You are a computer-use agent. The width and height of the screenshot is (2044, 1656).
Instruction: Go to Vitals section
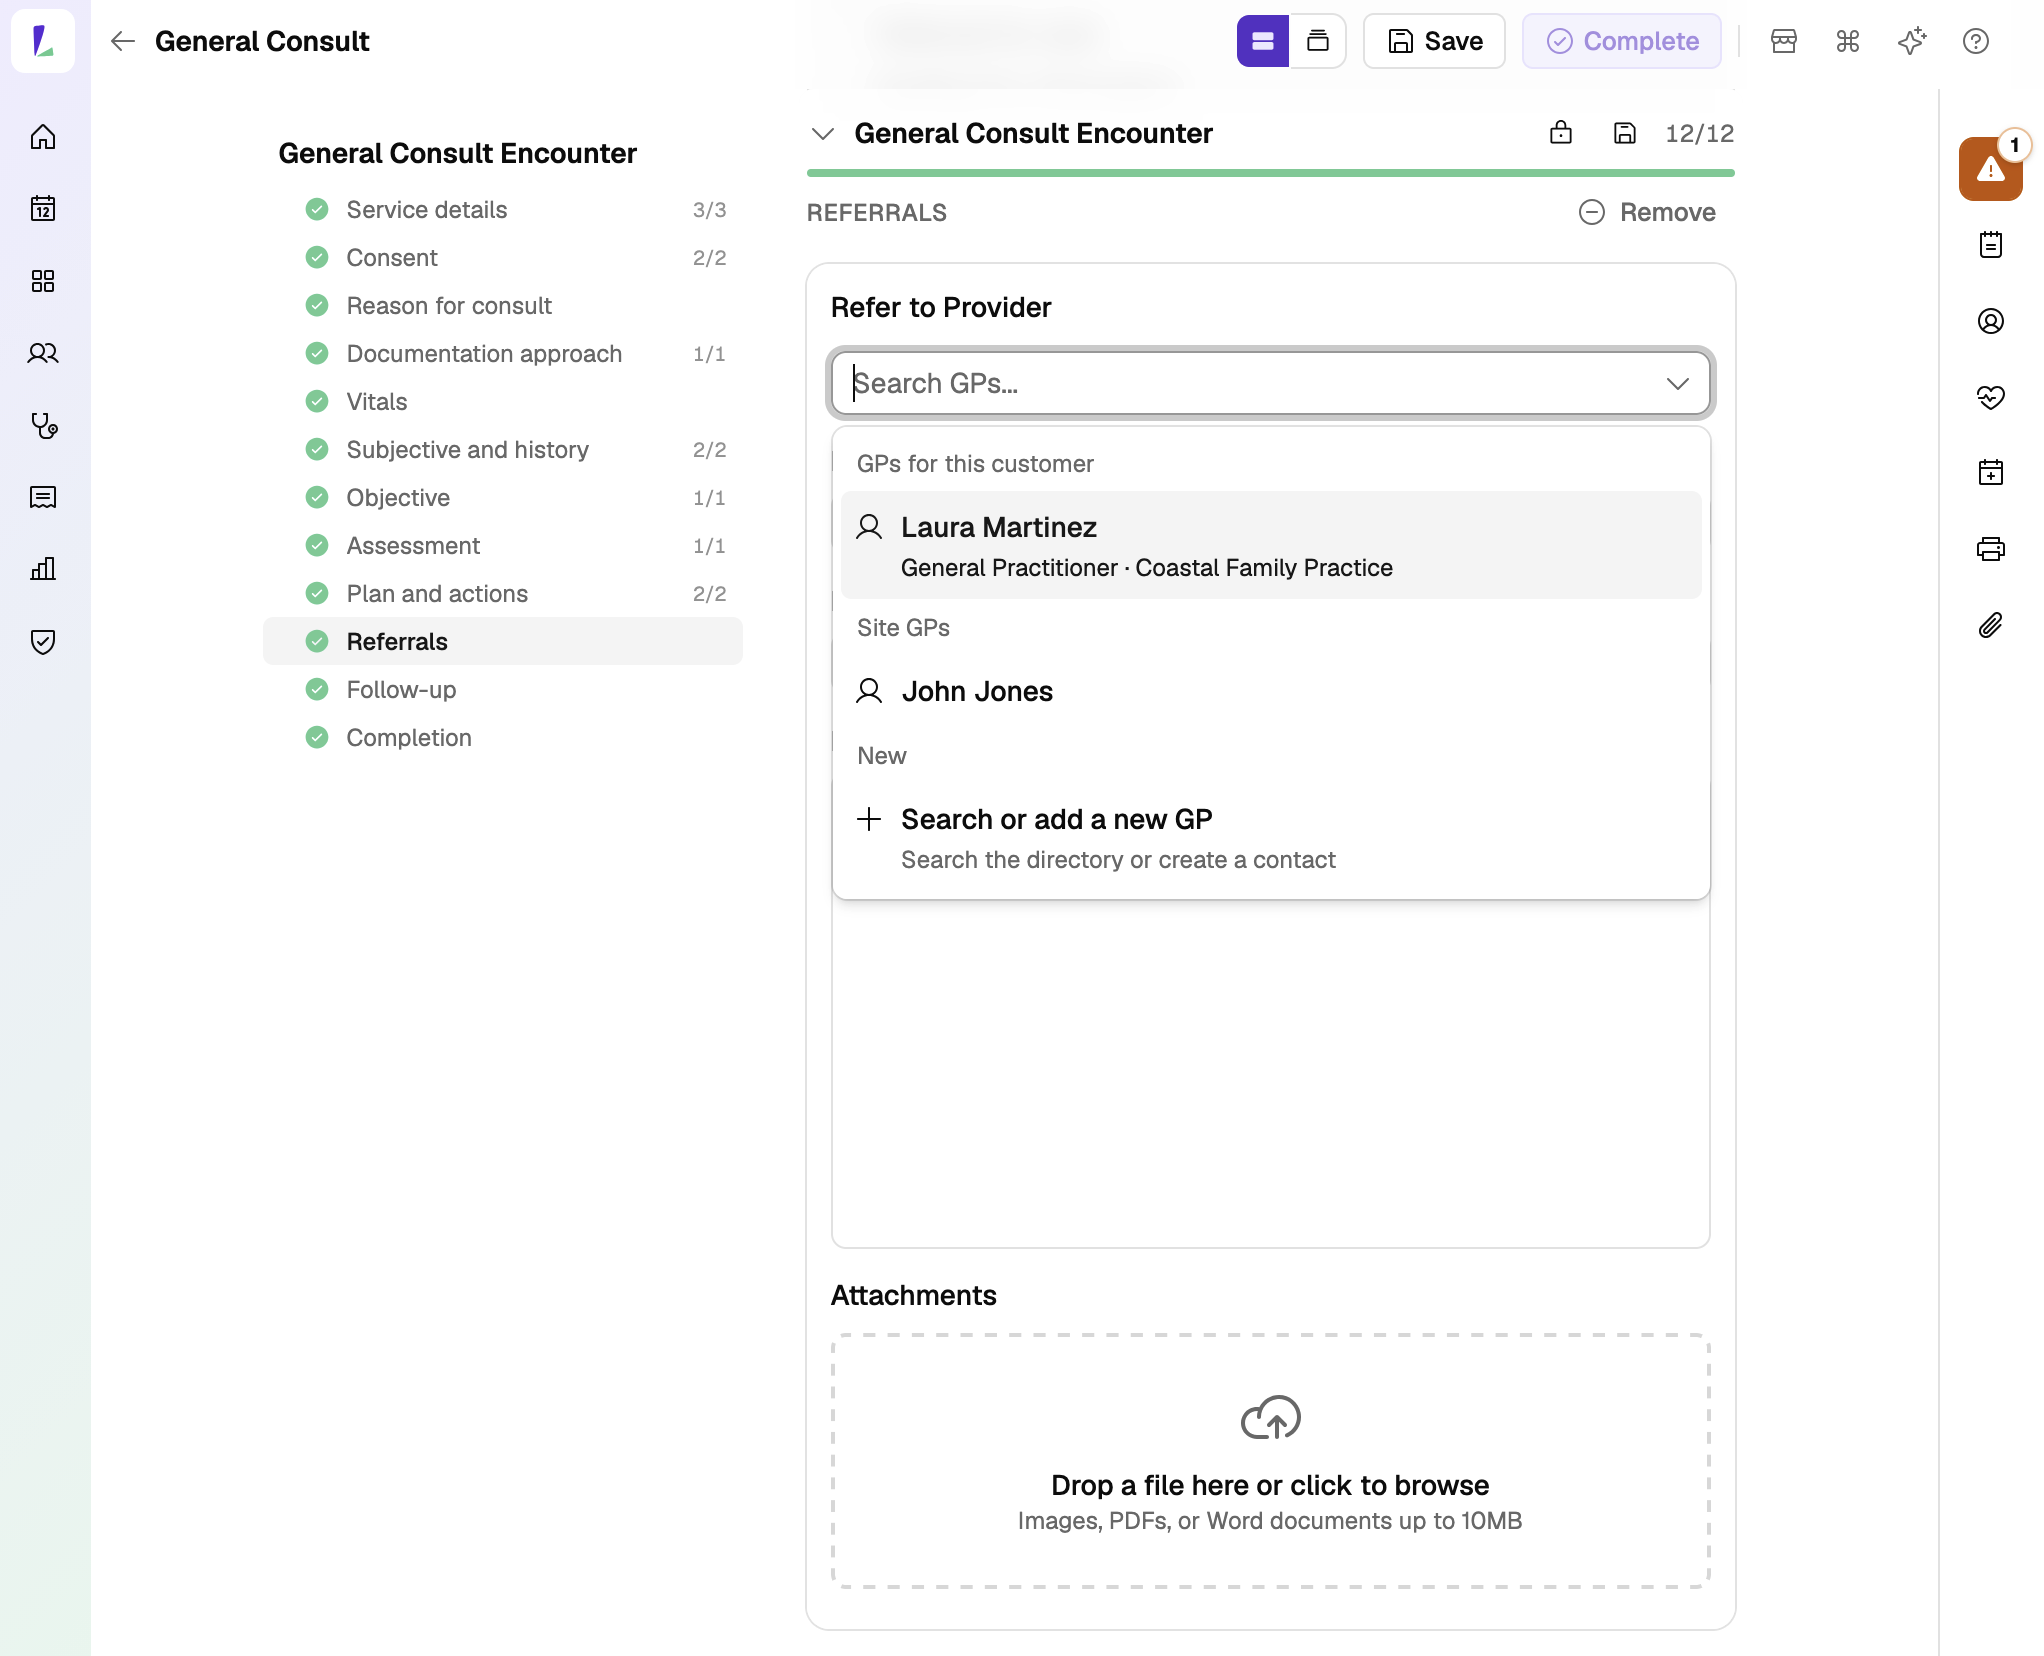click(503, 401)
